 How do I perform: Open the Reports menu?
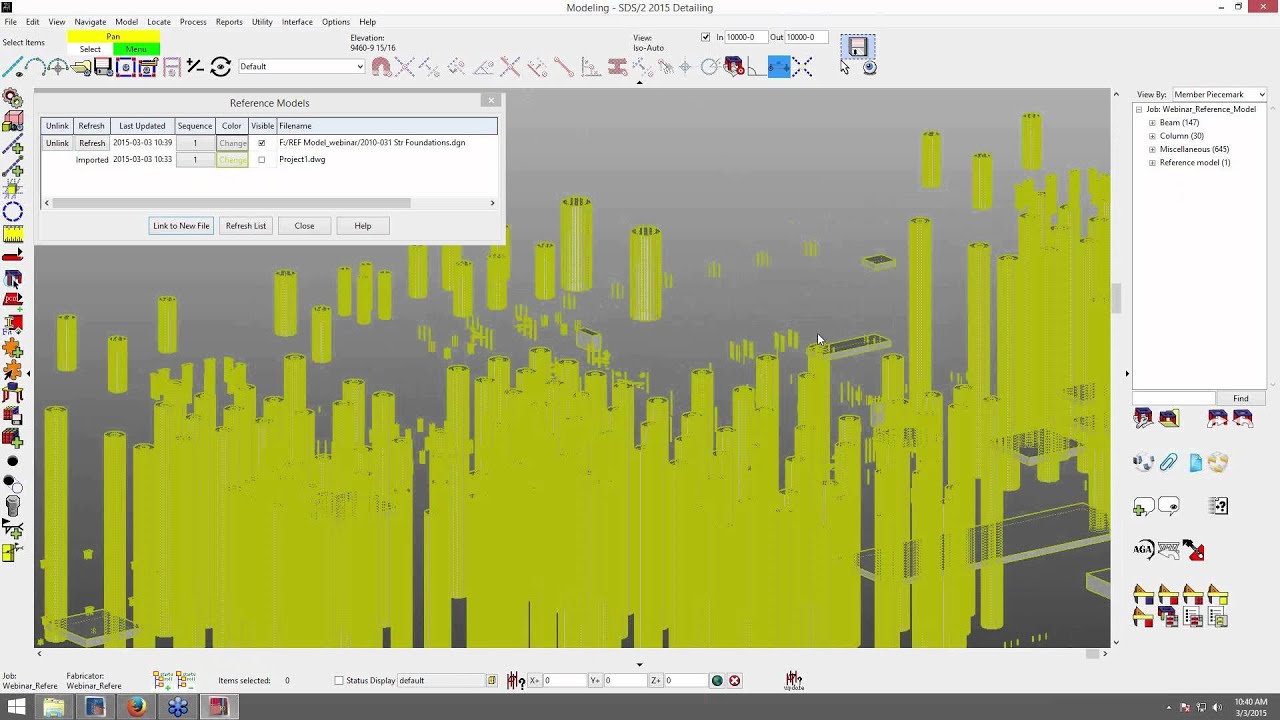tap(229, 22)
